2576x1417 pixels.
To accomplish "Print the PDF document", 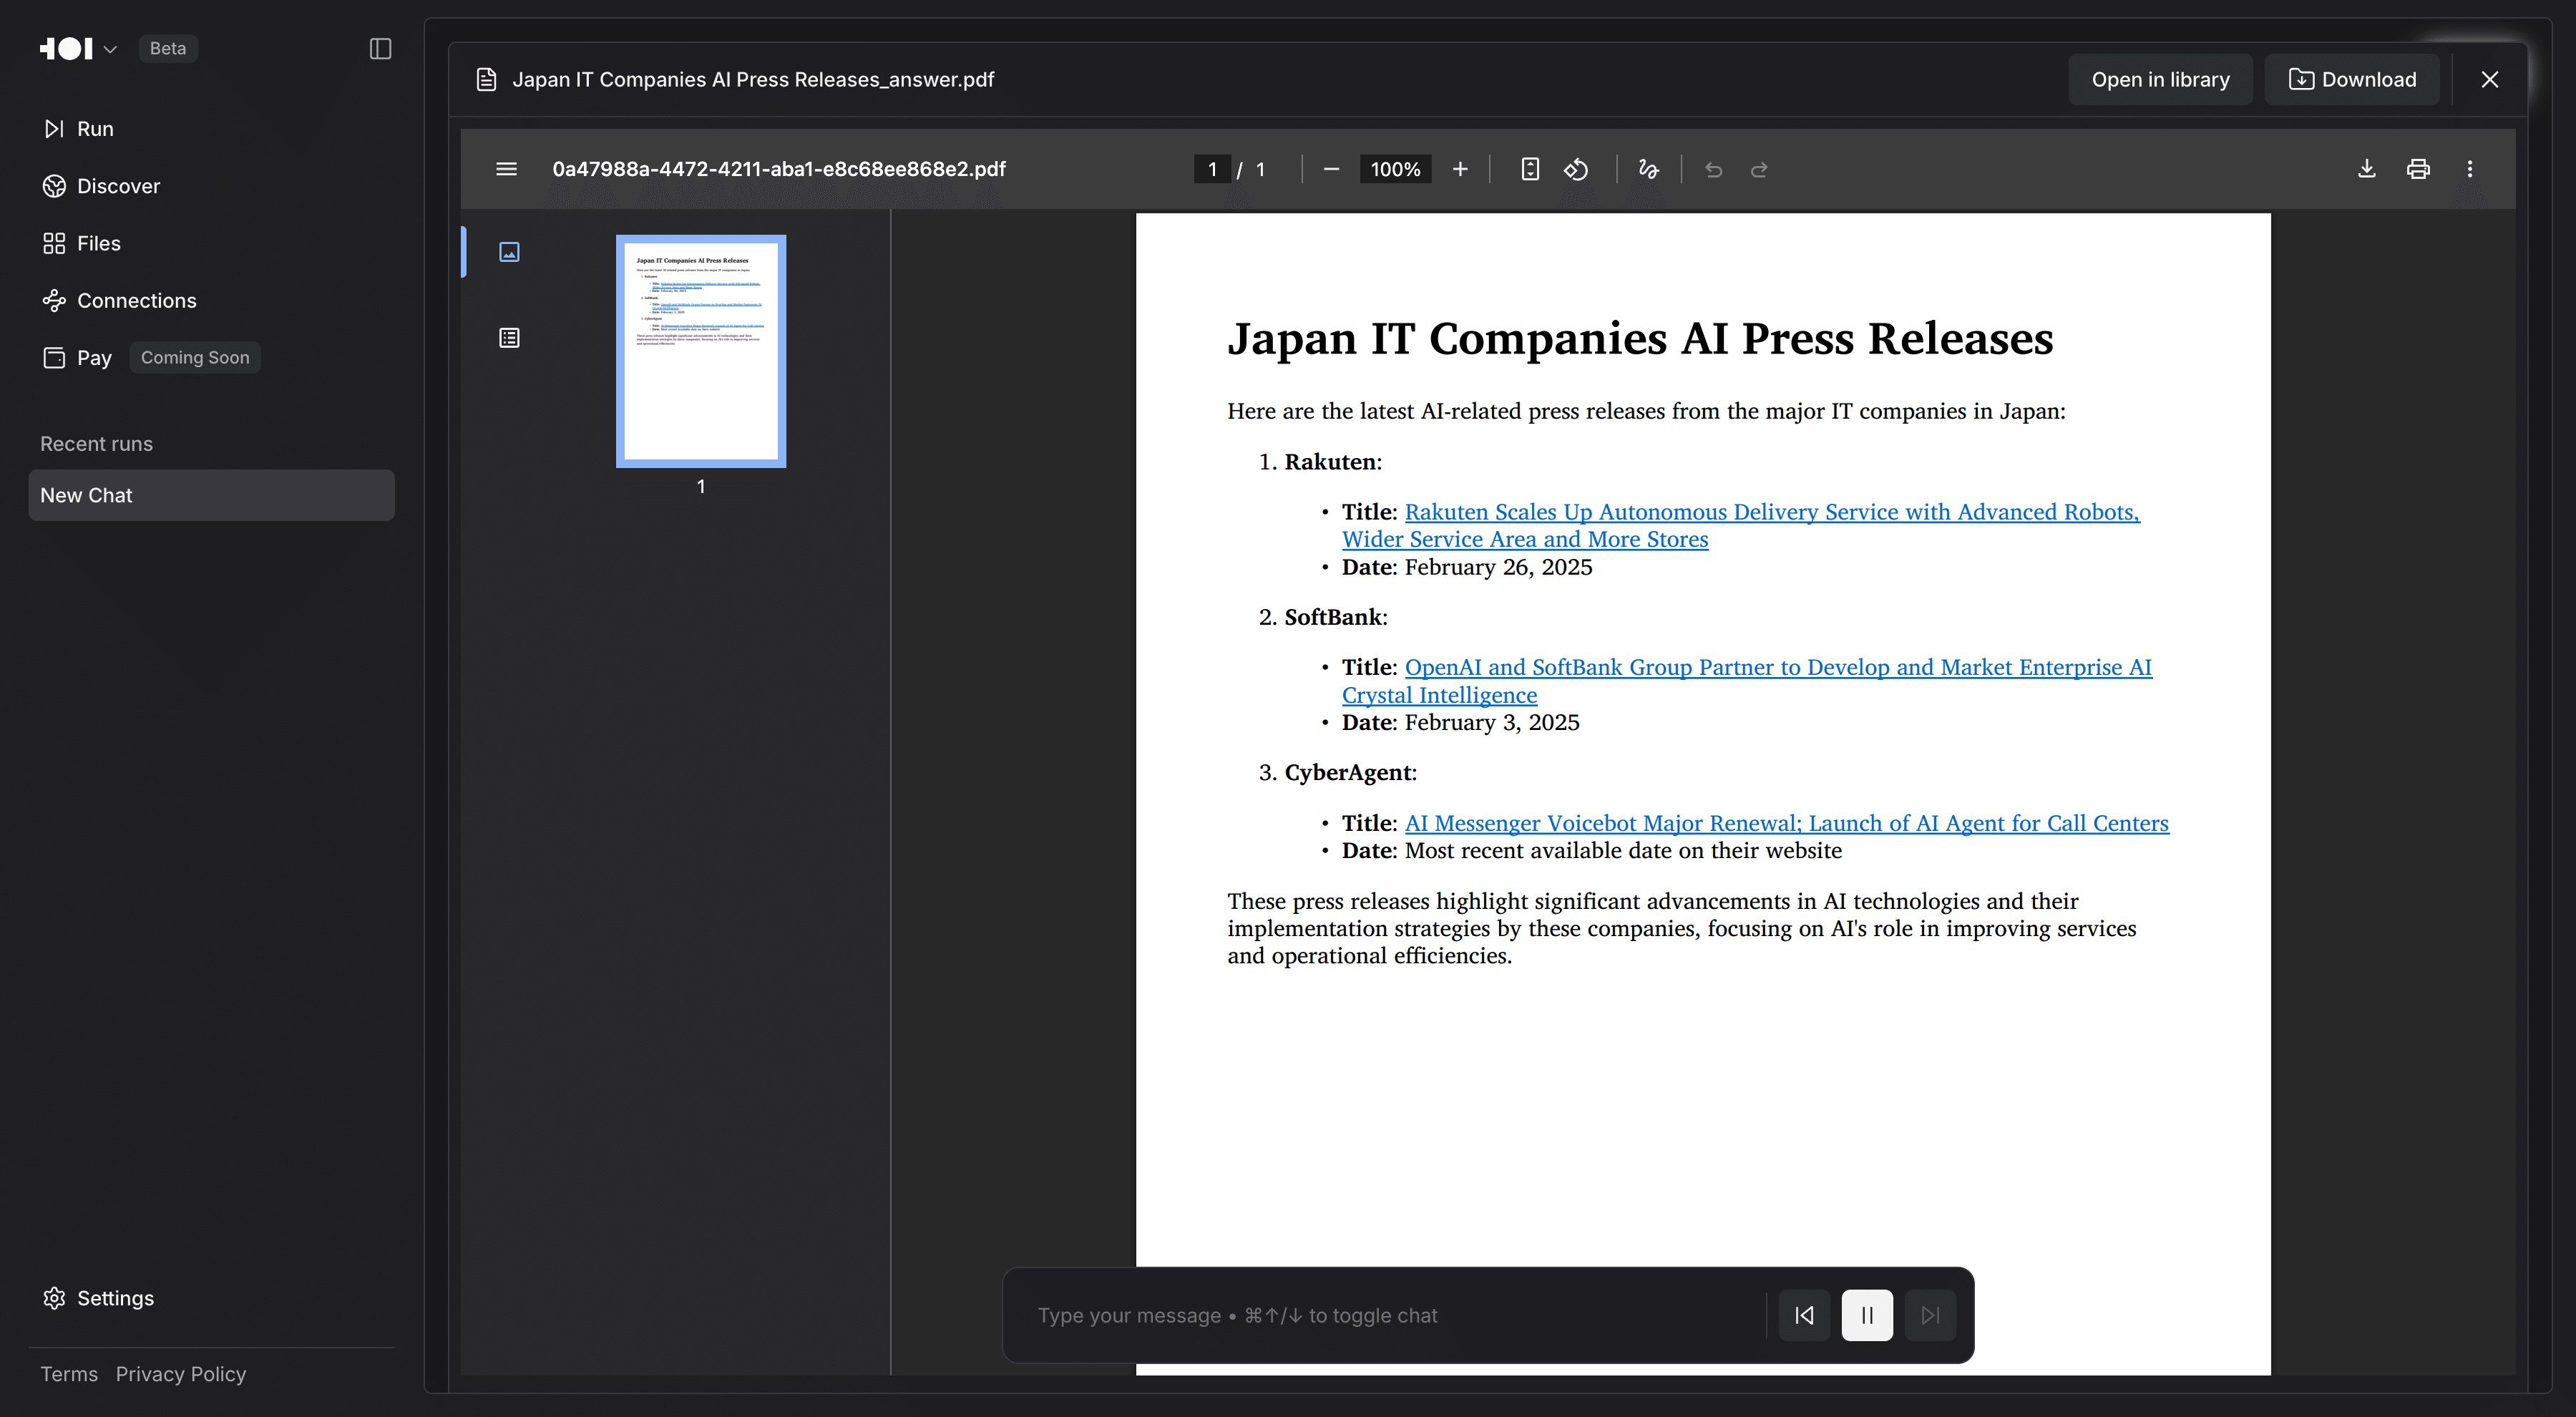I will (x=2418, y=169).
